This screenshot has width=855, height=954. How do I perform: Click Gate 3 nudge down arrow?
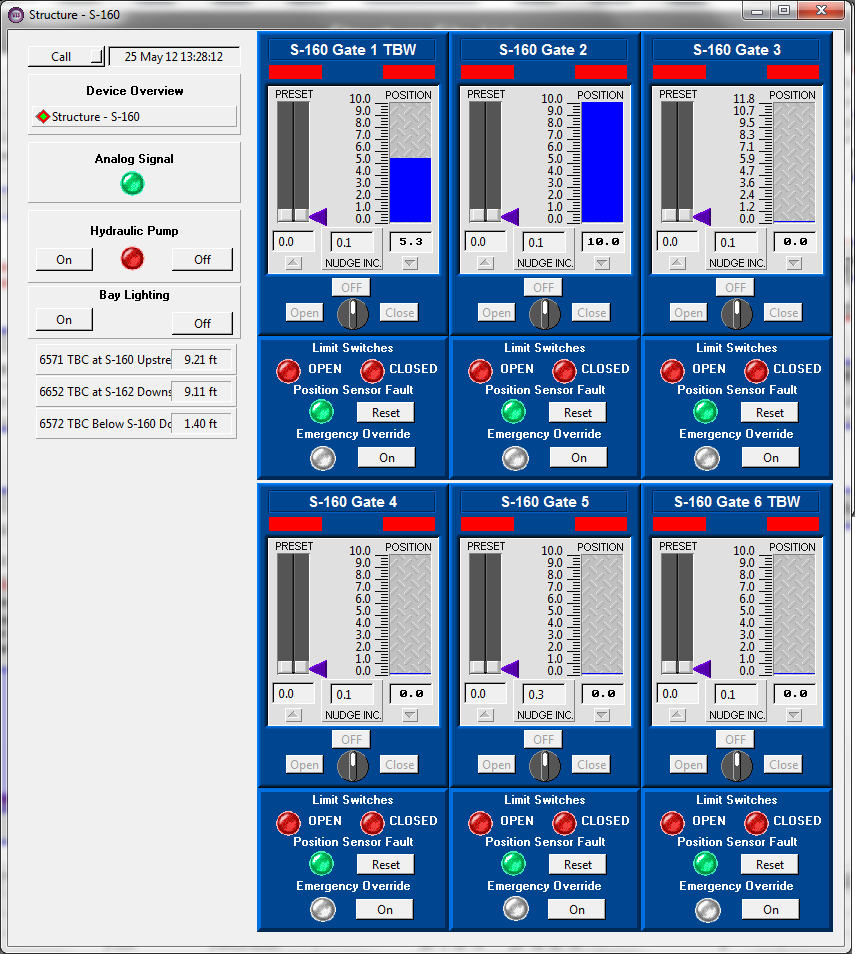click(x=794, y=263)
